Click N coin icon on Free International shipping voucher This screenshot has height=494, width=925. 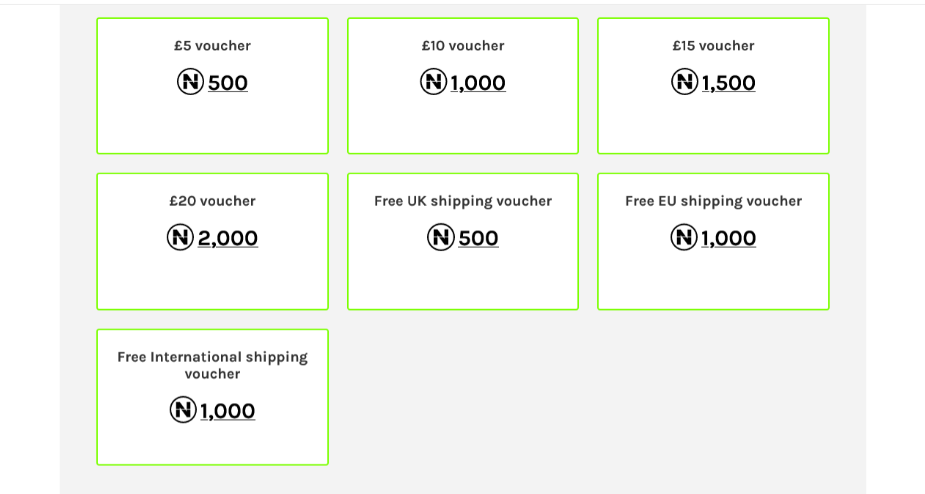(x=183, y=410)
